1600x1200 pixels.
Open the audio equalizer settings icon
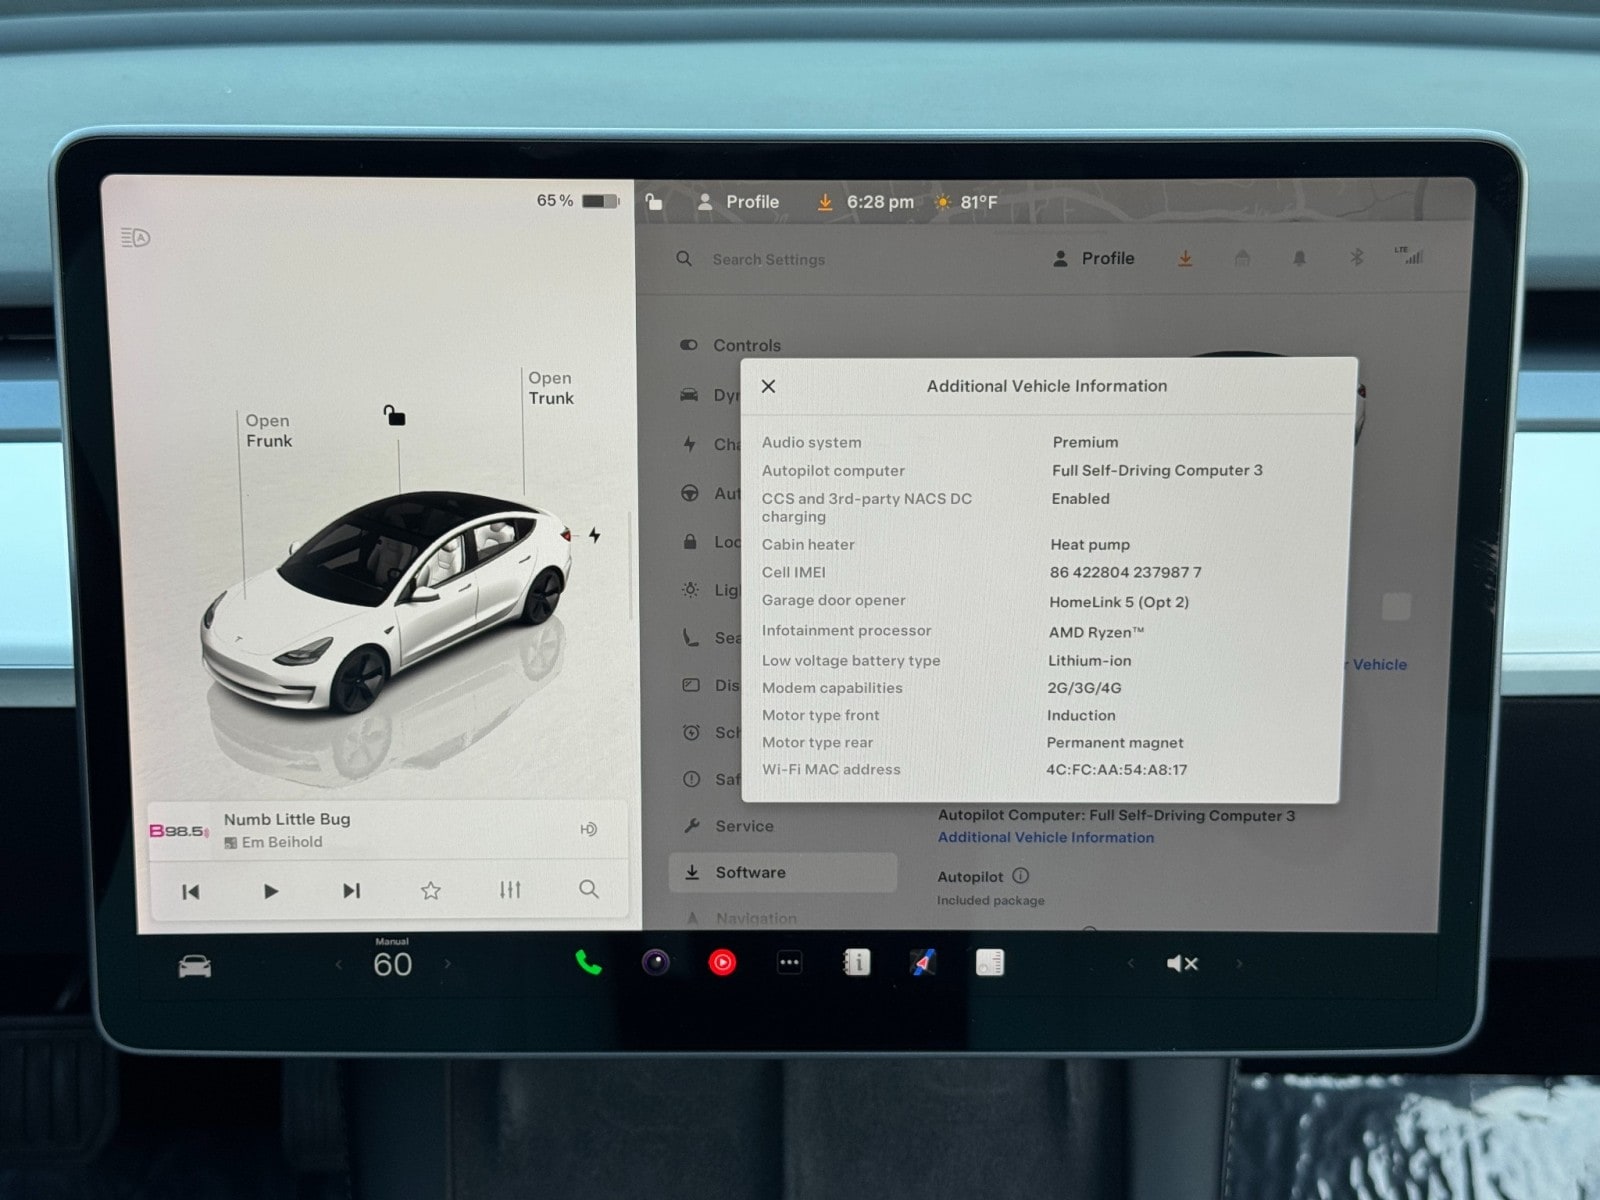point(510,890)
